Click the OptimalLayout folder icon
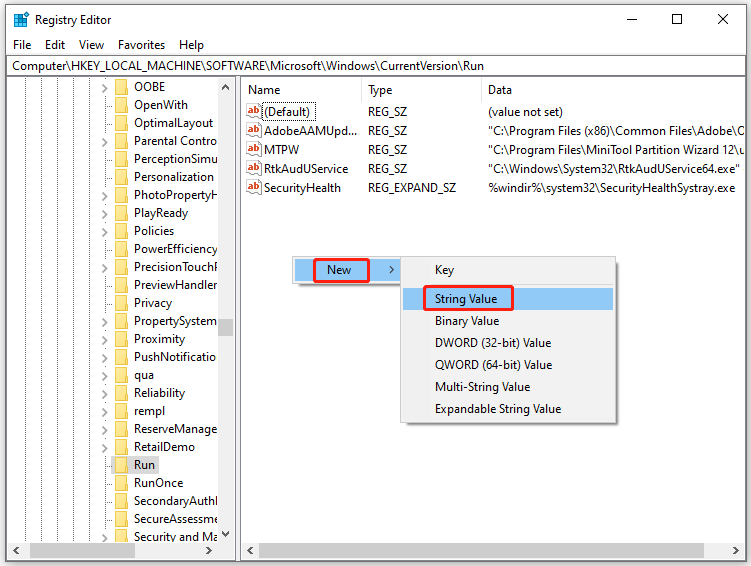The width and height of the screenshot is (751, 566). tap(121, 123)
